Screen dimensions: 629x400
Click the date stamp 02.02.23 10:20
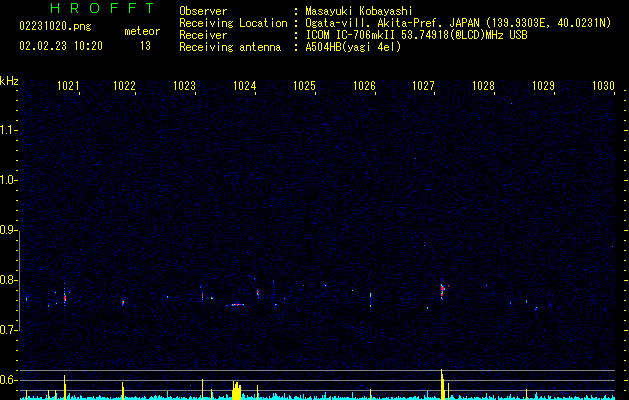[x=61, y=46]
